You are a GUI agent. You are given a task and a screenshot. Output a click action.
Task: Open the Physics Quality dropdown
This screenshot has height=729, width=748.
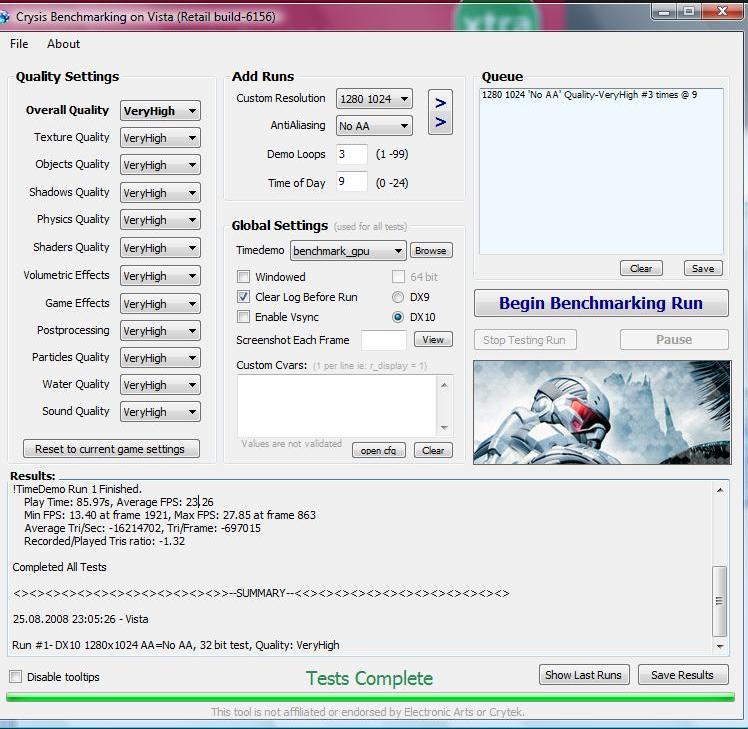pos(160,220)
